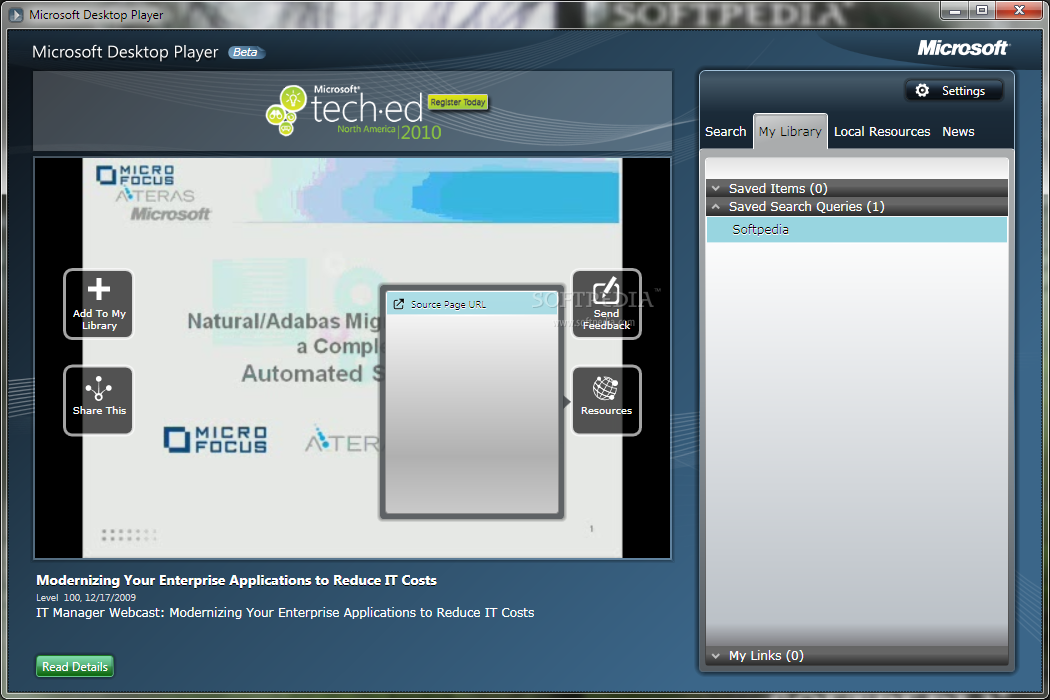Expand the My Links (0) section
The image size is (1050, 700).
857,655
